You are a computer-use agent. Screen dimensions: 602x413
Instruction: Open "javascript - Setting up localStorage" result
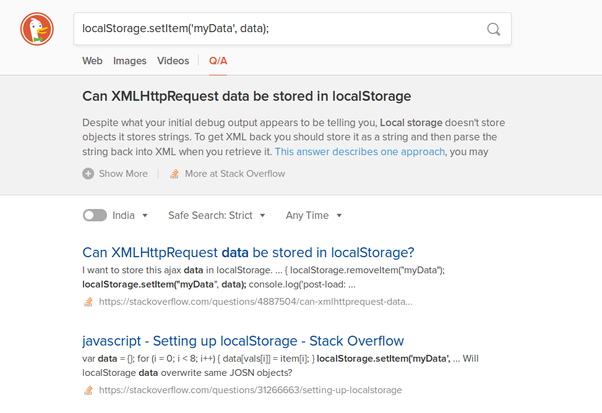tap(243, 340)
